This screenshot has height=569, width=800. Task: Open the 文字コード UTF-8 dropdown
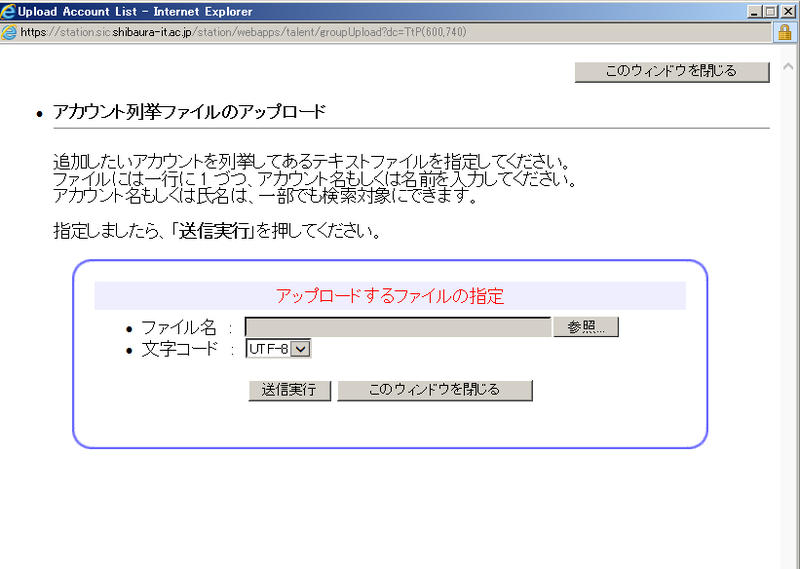click(x=278, y=349)
